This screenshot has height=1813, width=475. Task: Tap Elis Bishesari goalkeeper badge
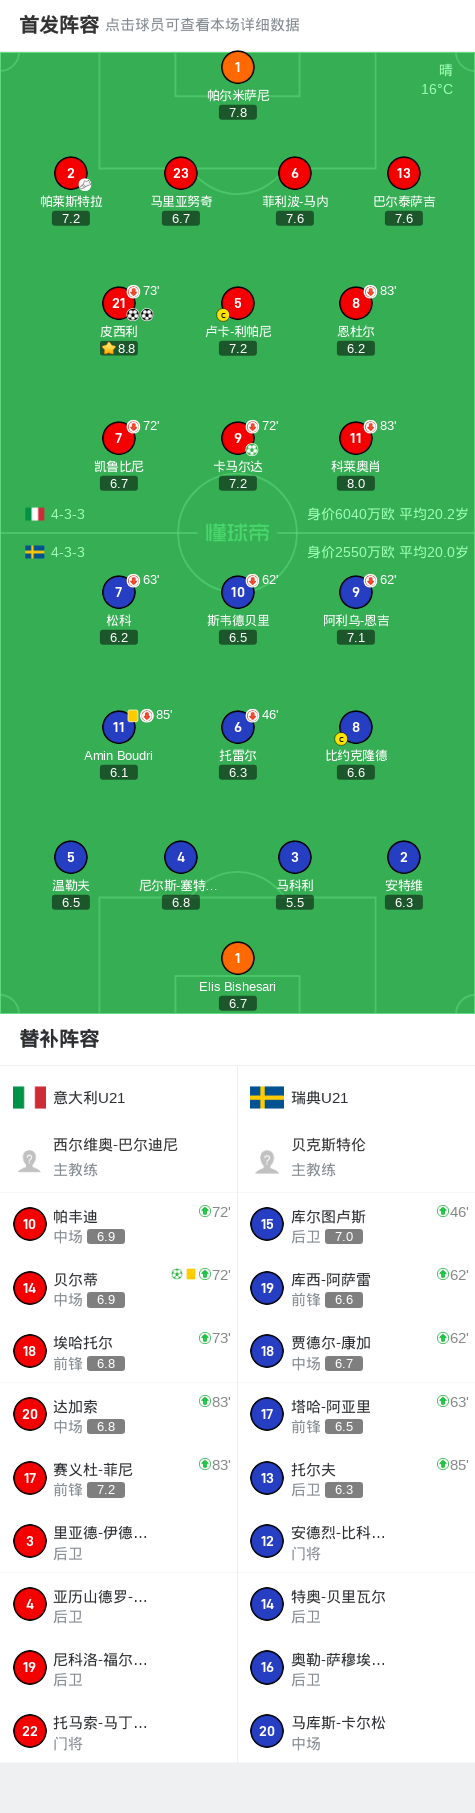[237, 958]
